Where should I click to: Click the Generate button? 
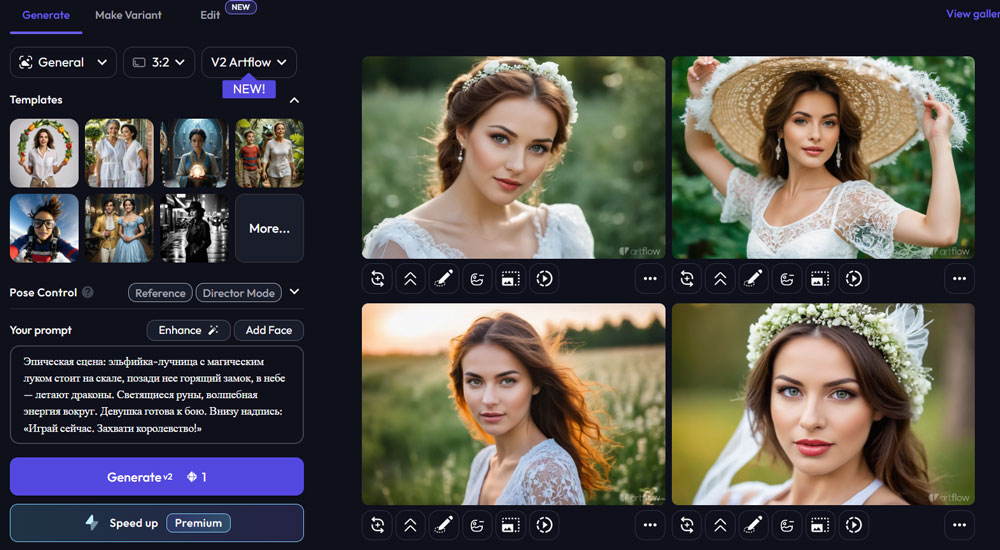pyautogui.click(x=157, y=477)
